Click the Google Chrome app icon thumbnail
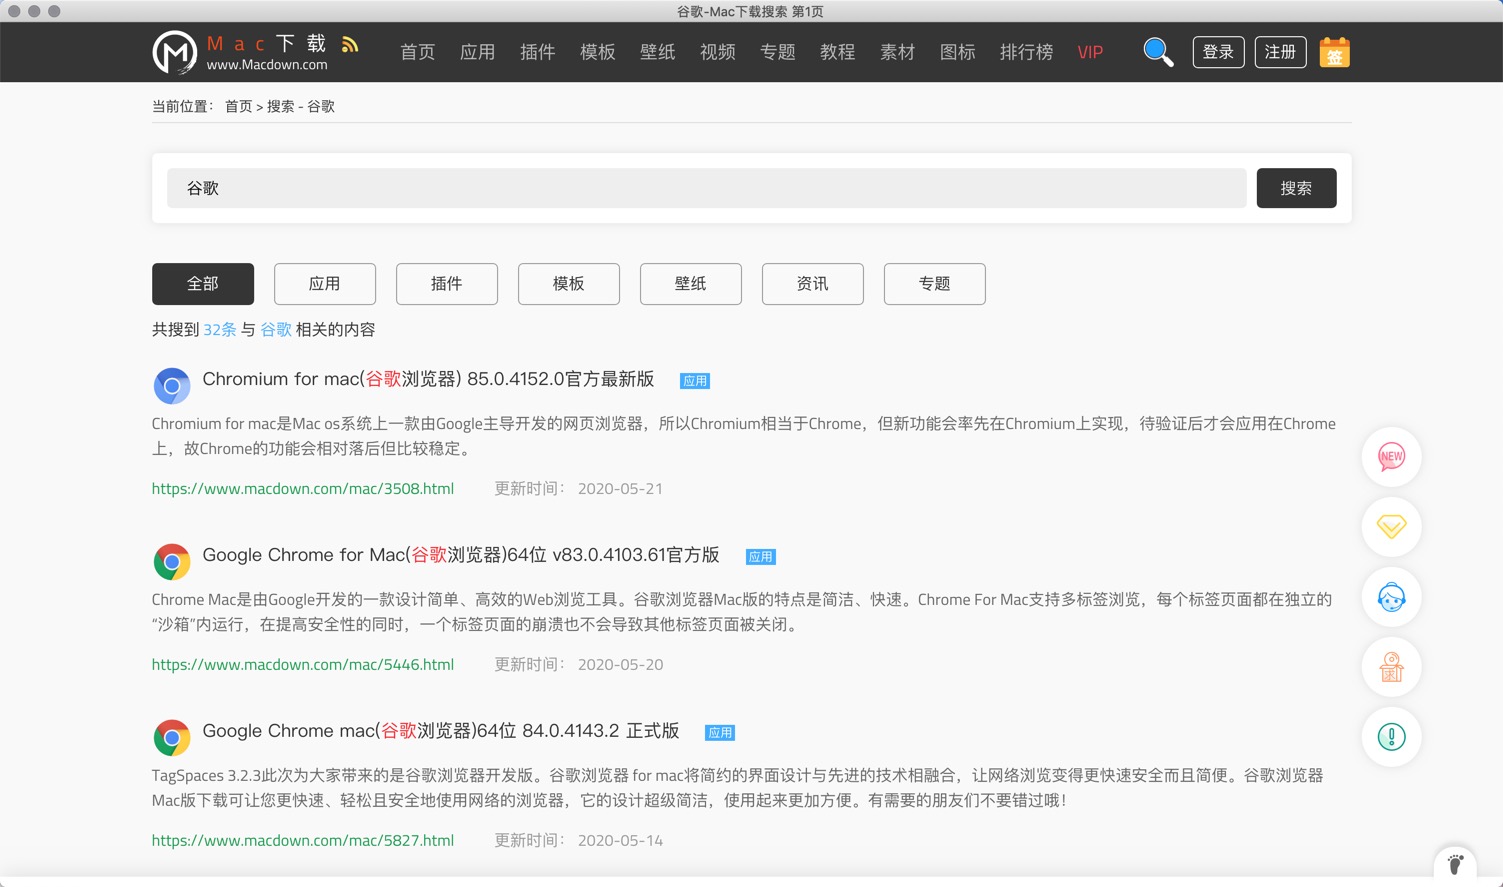Image resolution: width=1503 pixels, height=887 pixels. pyautogui.click(x=171, y=561)
